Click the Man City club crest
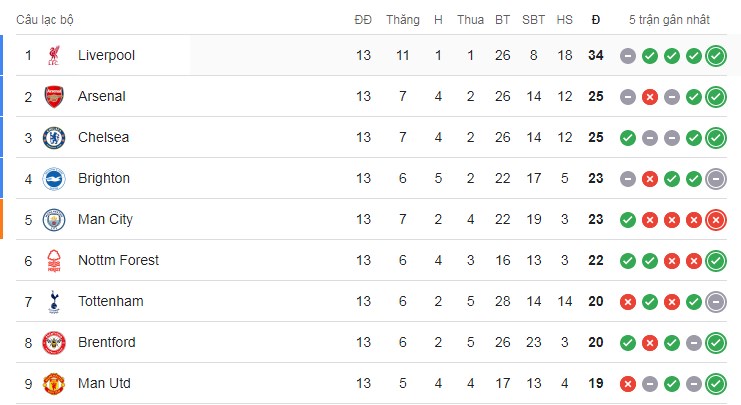The width and height of the screenshot is (741, 405). tap(53, 220)
